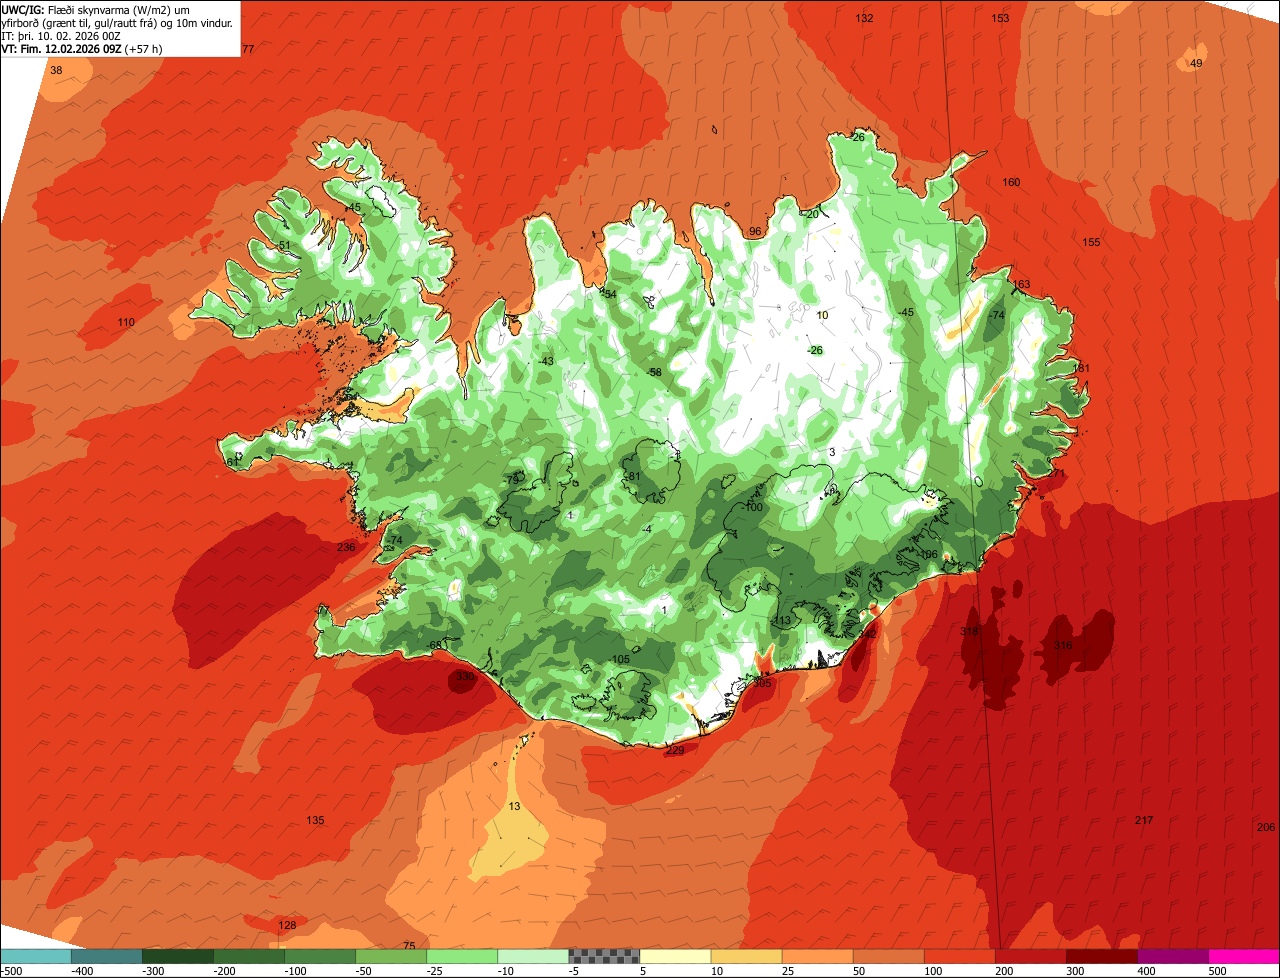Click the map value '163' on the east coast
Screen dimensions: 1280x978
coord(1021,284)
